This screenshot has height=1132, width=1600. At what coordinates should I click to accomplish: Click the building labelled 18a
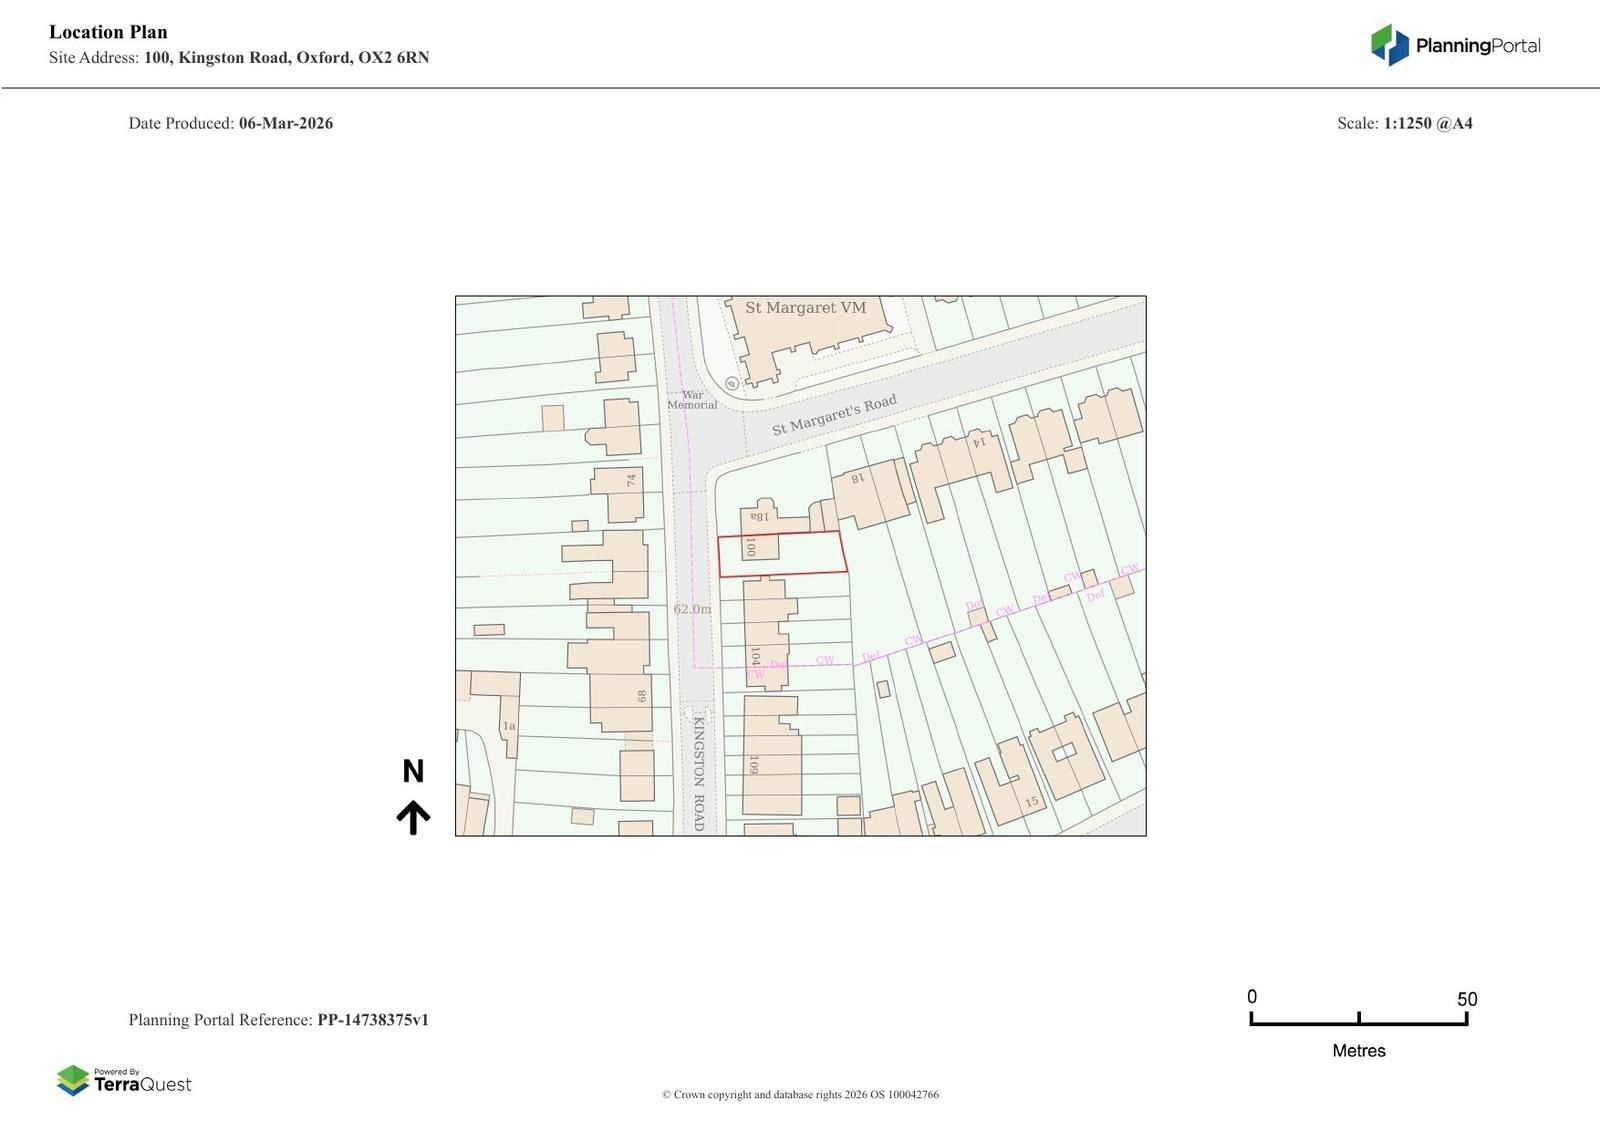coord(760,517)
